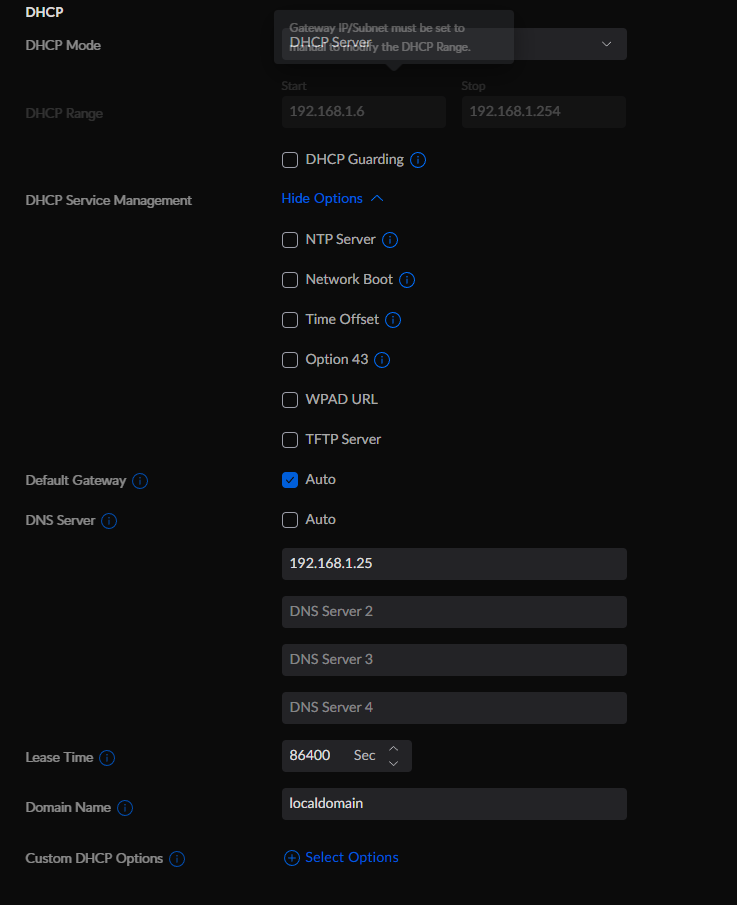Open the Custom DHCP Options info icon
This screenshot has width=737, height=905.
click(177, 859)
